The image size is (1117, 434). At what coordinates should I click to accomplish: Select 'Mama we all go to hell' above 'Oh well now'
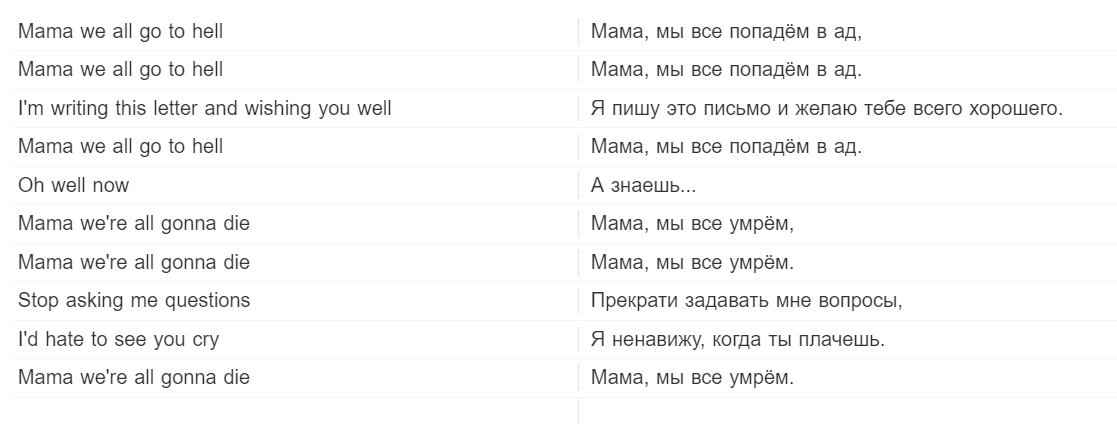click(120, 147)
